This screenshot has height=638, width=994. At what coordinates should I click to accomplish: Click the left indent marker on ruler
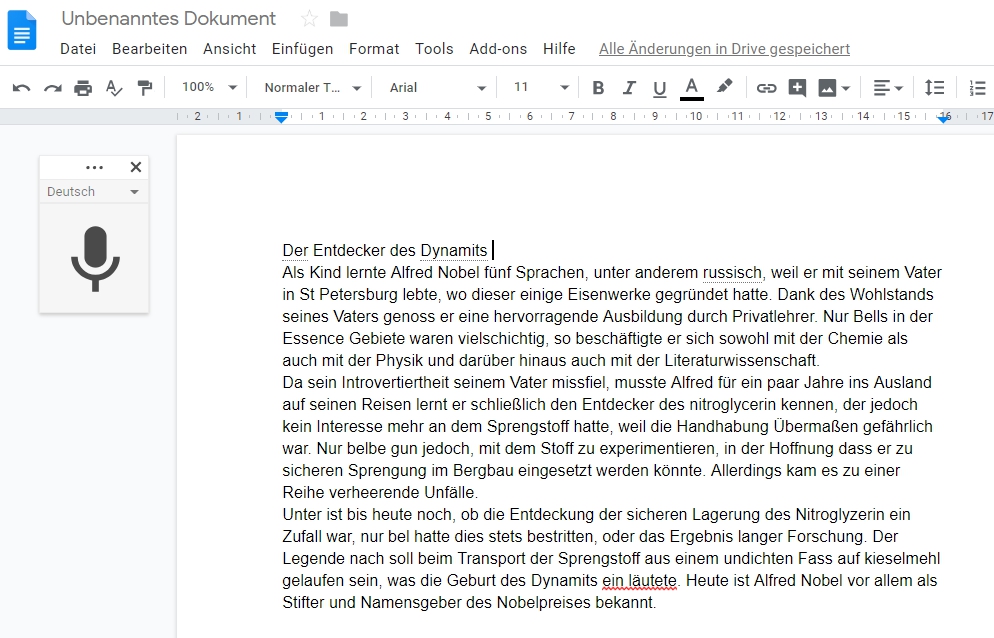(281, 117)
